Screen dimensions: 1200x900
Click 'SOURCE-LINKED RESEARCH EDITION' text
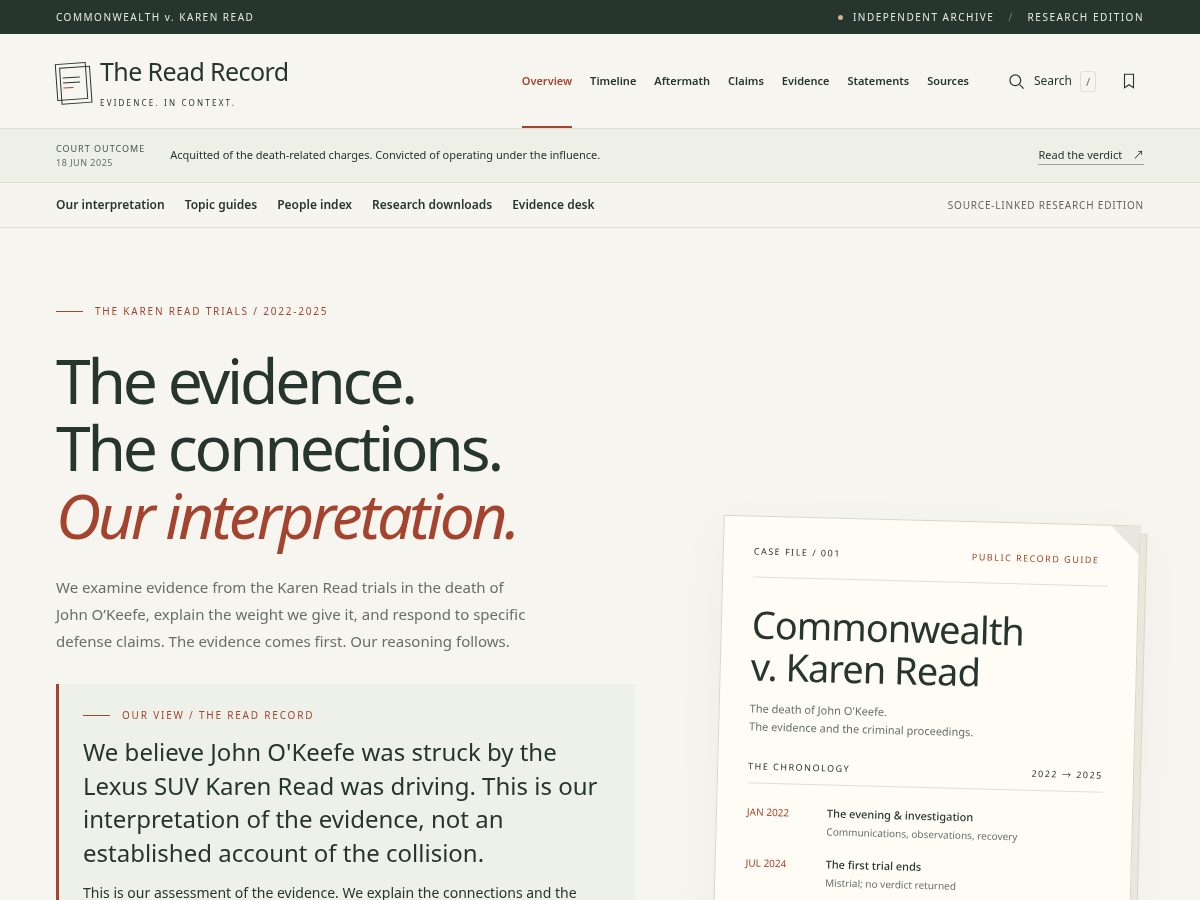point(1046,205)
